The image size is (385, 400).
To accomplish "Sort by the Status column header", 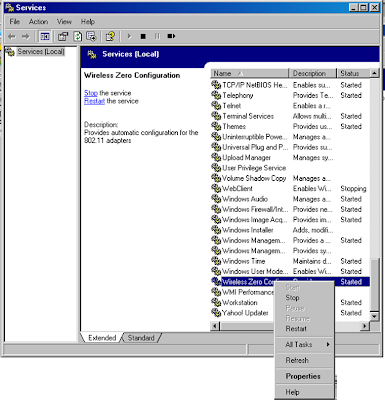I will (353, 73).
